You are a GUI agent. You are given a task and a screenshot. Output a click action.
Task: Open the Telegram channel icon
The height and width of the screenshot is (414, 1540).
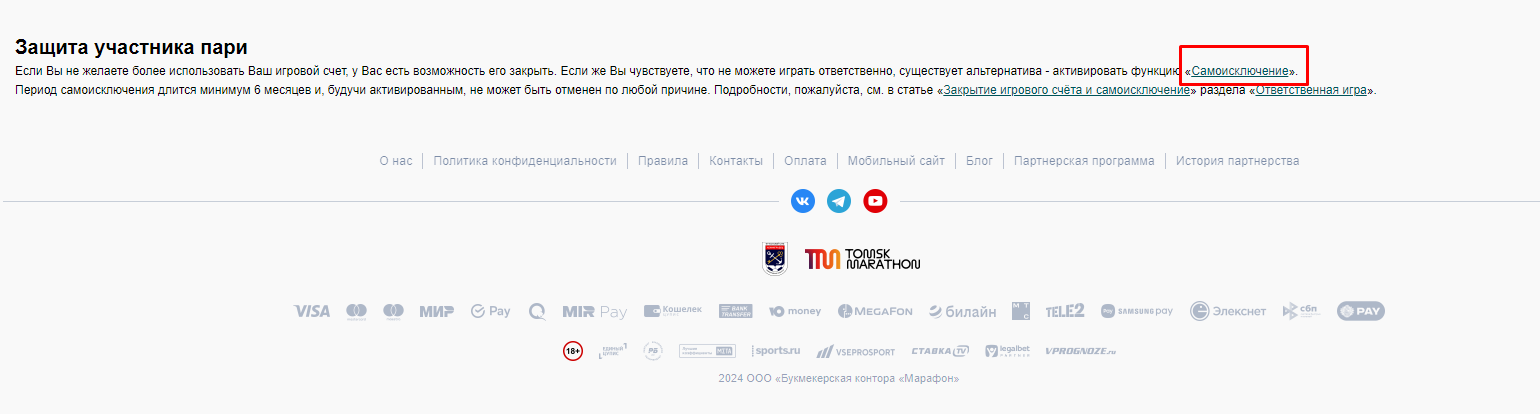[839, 201]
